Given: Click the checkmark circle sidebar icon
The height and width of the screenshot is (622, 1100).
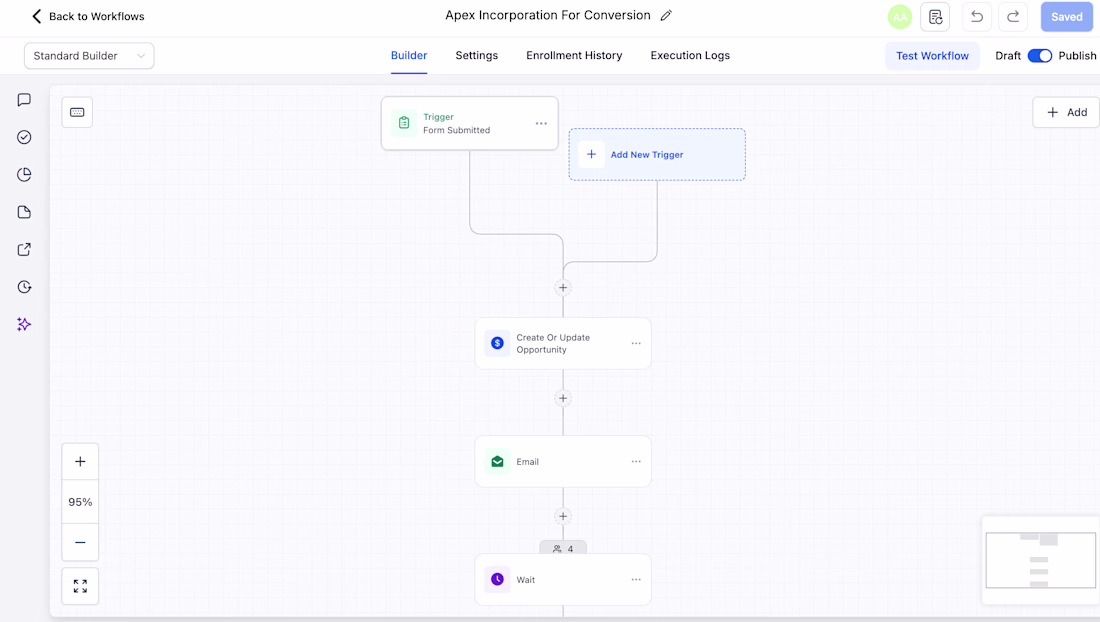Looking at the screenshot, I should (24, 137).
